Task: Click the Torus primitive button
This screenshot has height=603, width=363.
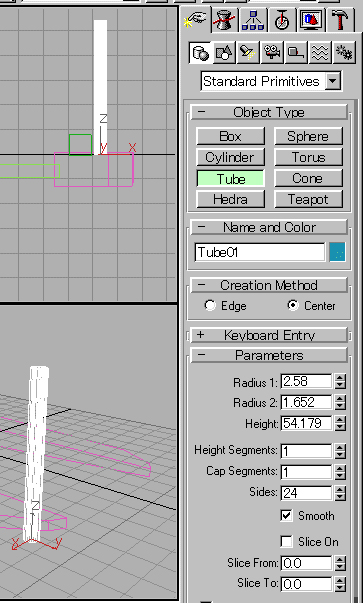Action: (x=308, y=157)
